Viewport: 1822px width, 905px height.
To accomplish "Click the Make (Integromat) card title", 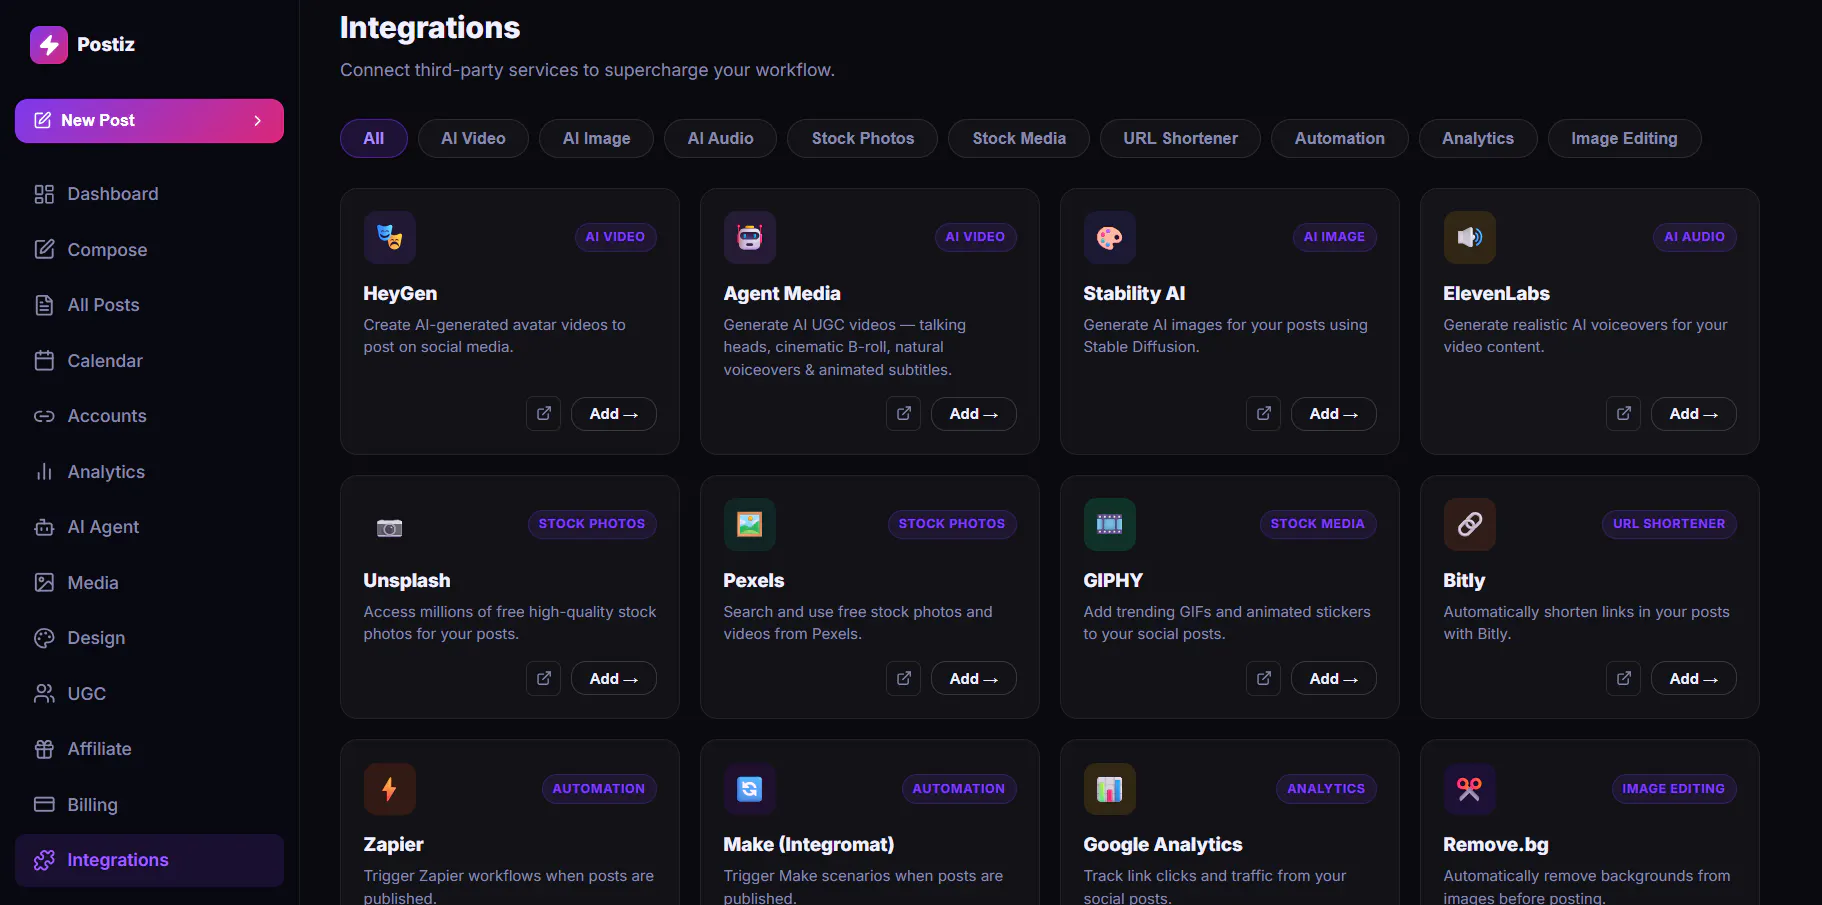I will [x=809, y=845].
